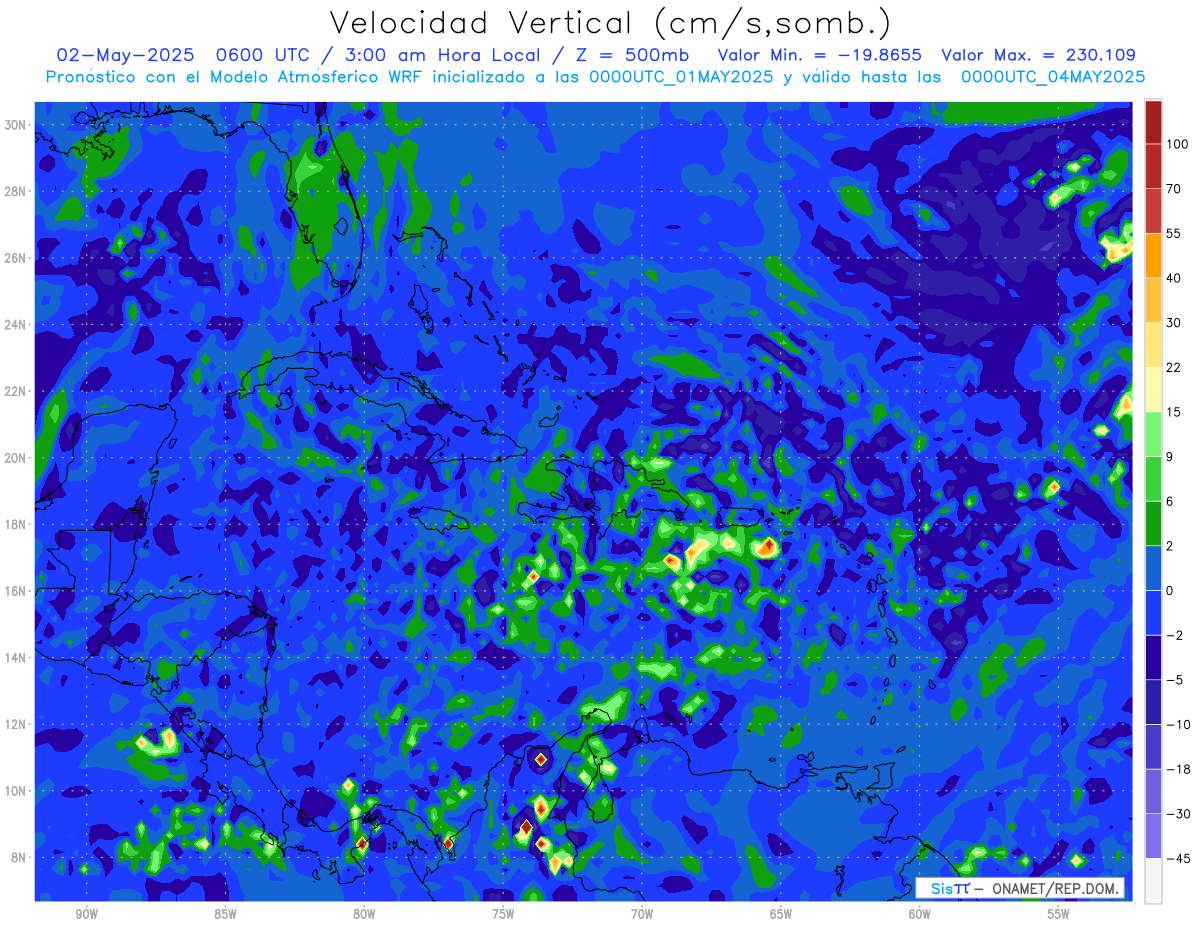Click the colorbar value '40'

pyautogui.click(x=1174, y=278)
